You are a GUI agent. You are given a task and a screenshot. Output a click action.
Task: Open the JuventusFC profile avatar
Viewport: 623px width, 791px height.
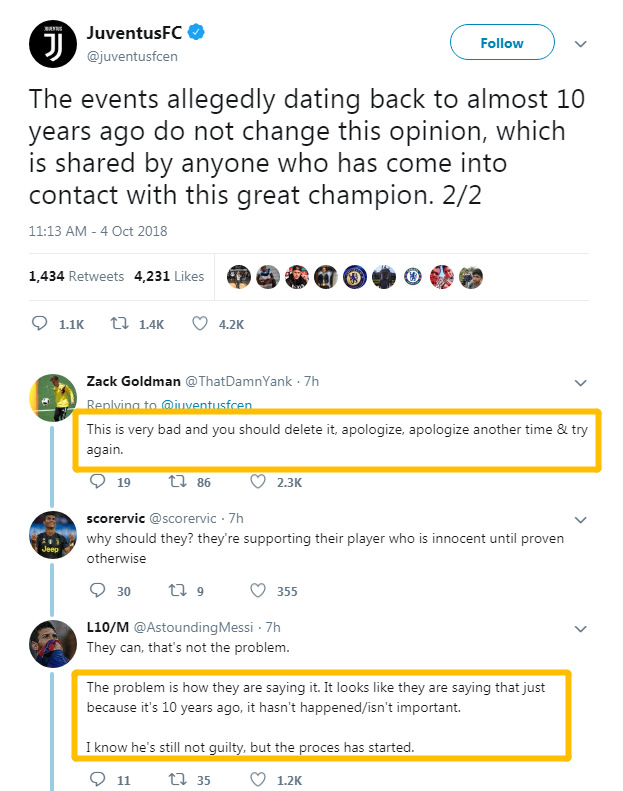click(x=53, y=44)
